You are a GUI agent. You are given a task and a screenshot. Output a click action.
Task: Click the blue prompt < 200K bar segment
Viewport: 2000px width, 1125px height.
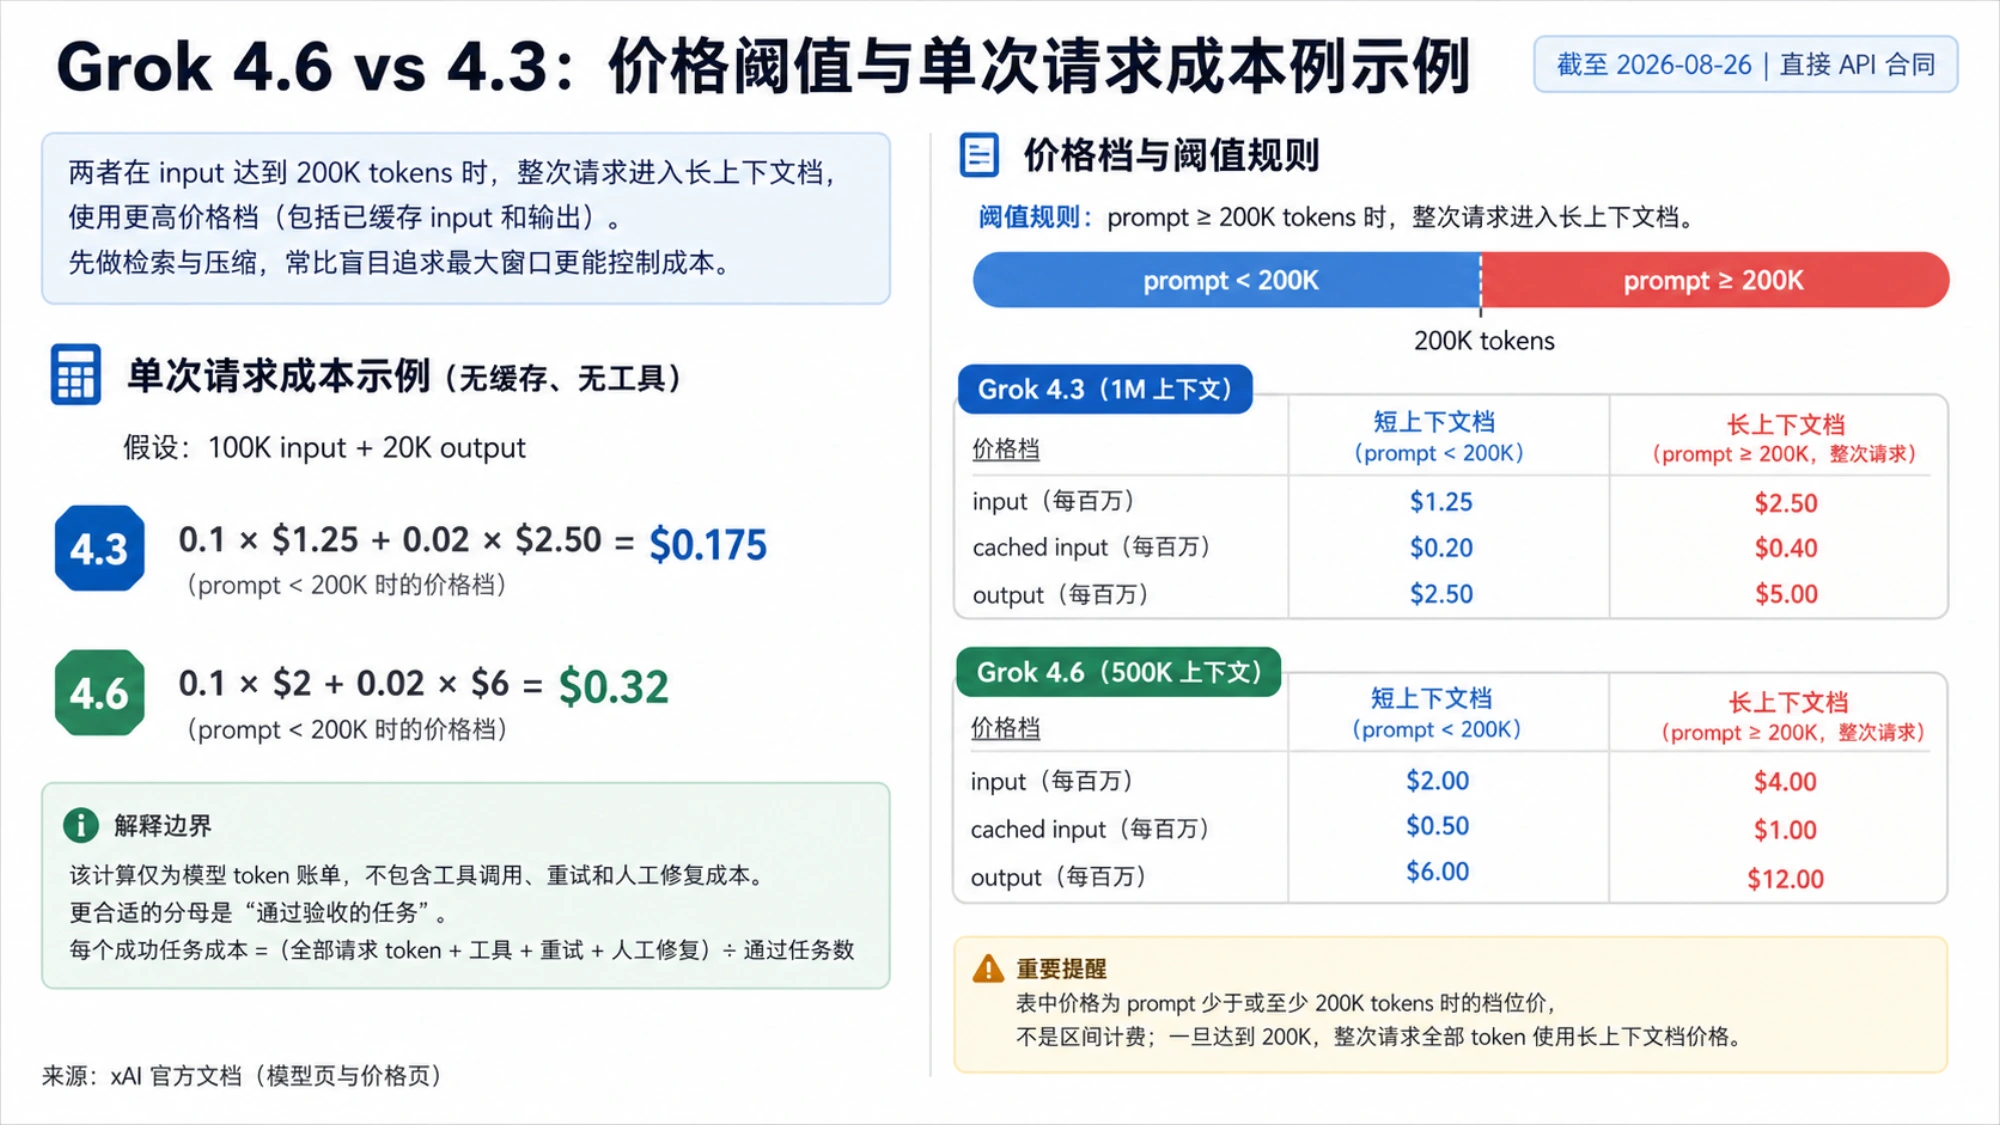1228,280
